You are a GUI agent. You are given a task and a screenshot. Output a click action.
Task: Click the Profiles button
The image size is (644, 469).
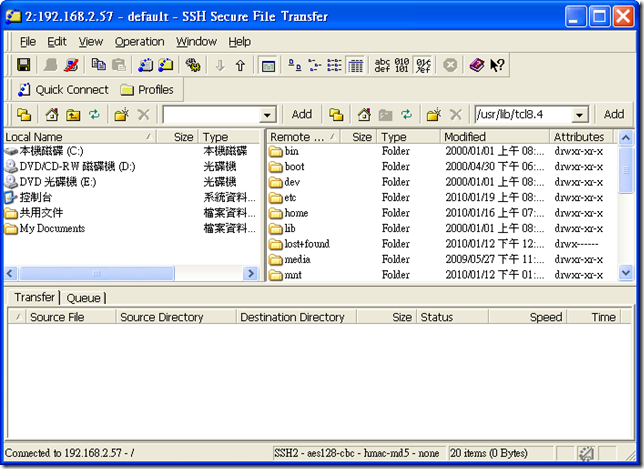147,90
